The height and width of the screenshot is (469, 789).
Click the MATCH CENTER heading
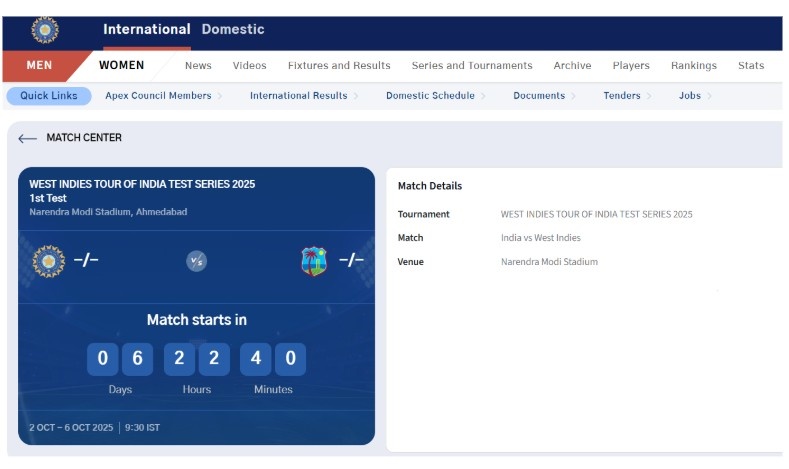84,138
